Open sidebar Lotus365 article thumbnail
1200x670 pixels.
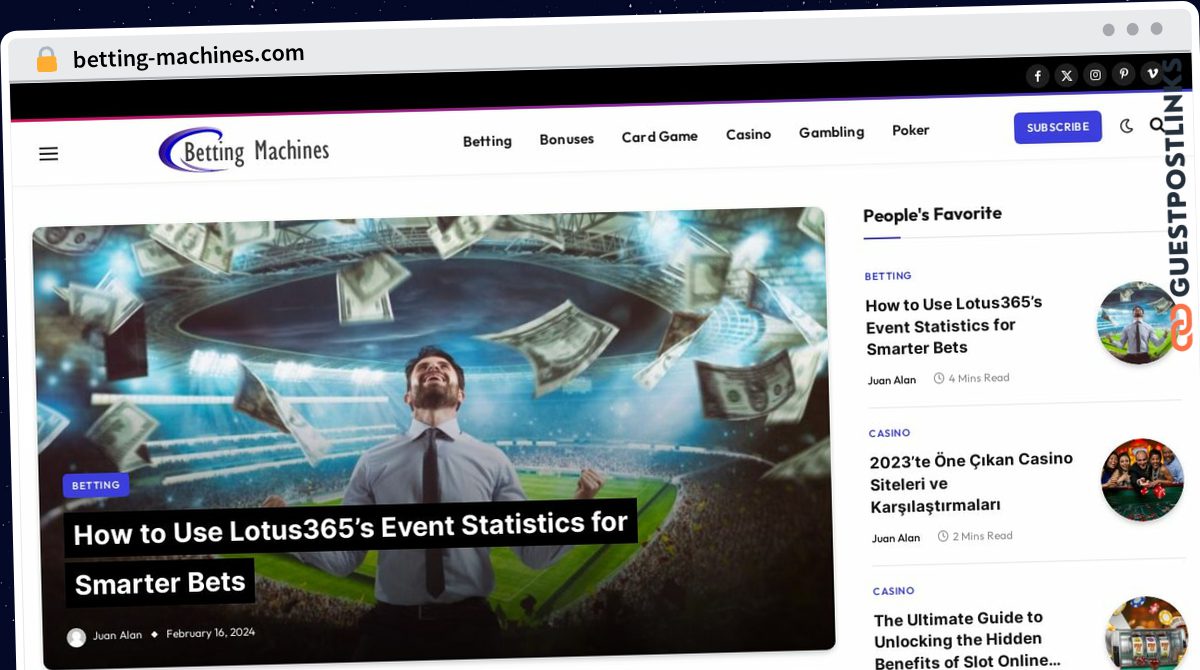(1137, 322)
